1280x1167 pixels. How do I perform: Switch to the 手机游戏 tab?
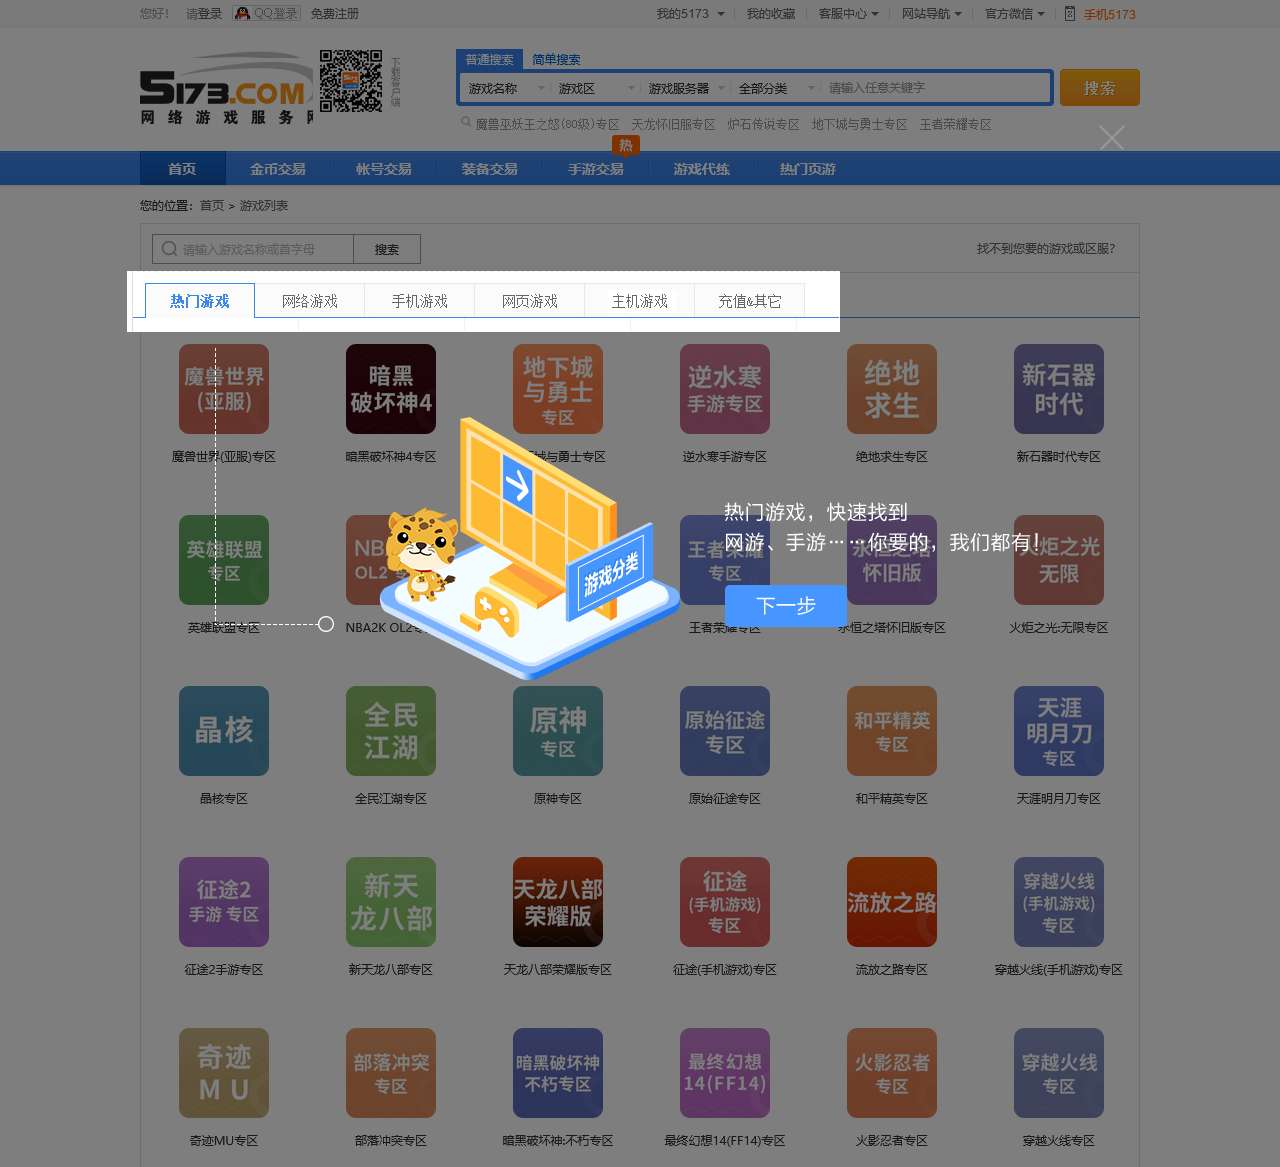tap(420, 301)
